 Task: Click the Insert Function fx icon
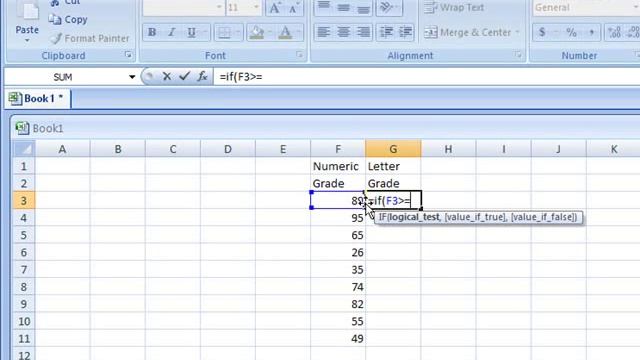pyautogui.click(x=202, y=76)
